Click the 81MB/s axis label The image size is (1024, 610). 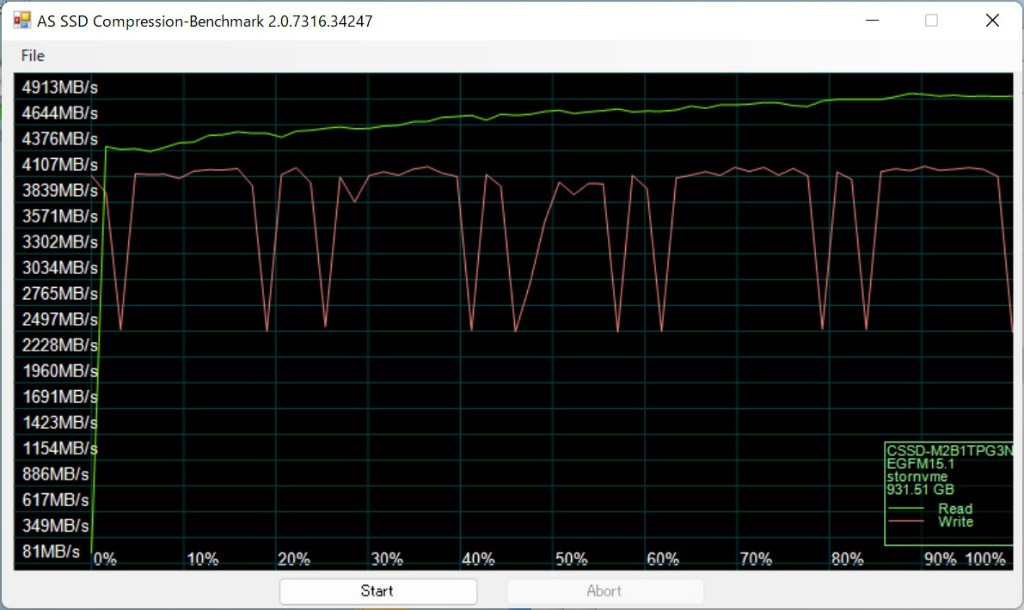51,551
